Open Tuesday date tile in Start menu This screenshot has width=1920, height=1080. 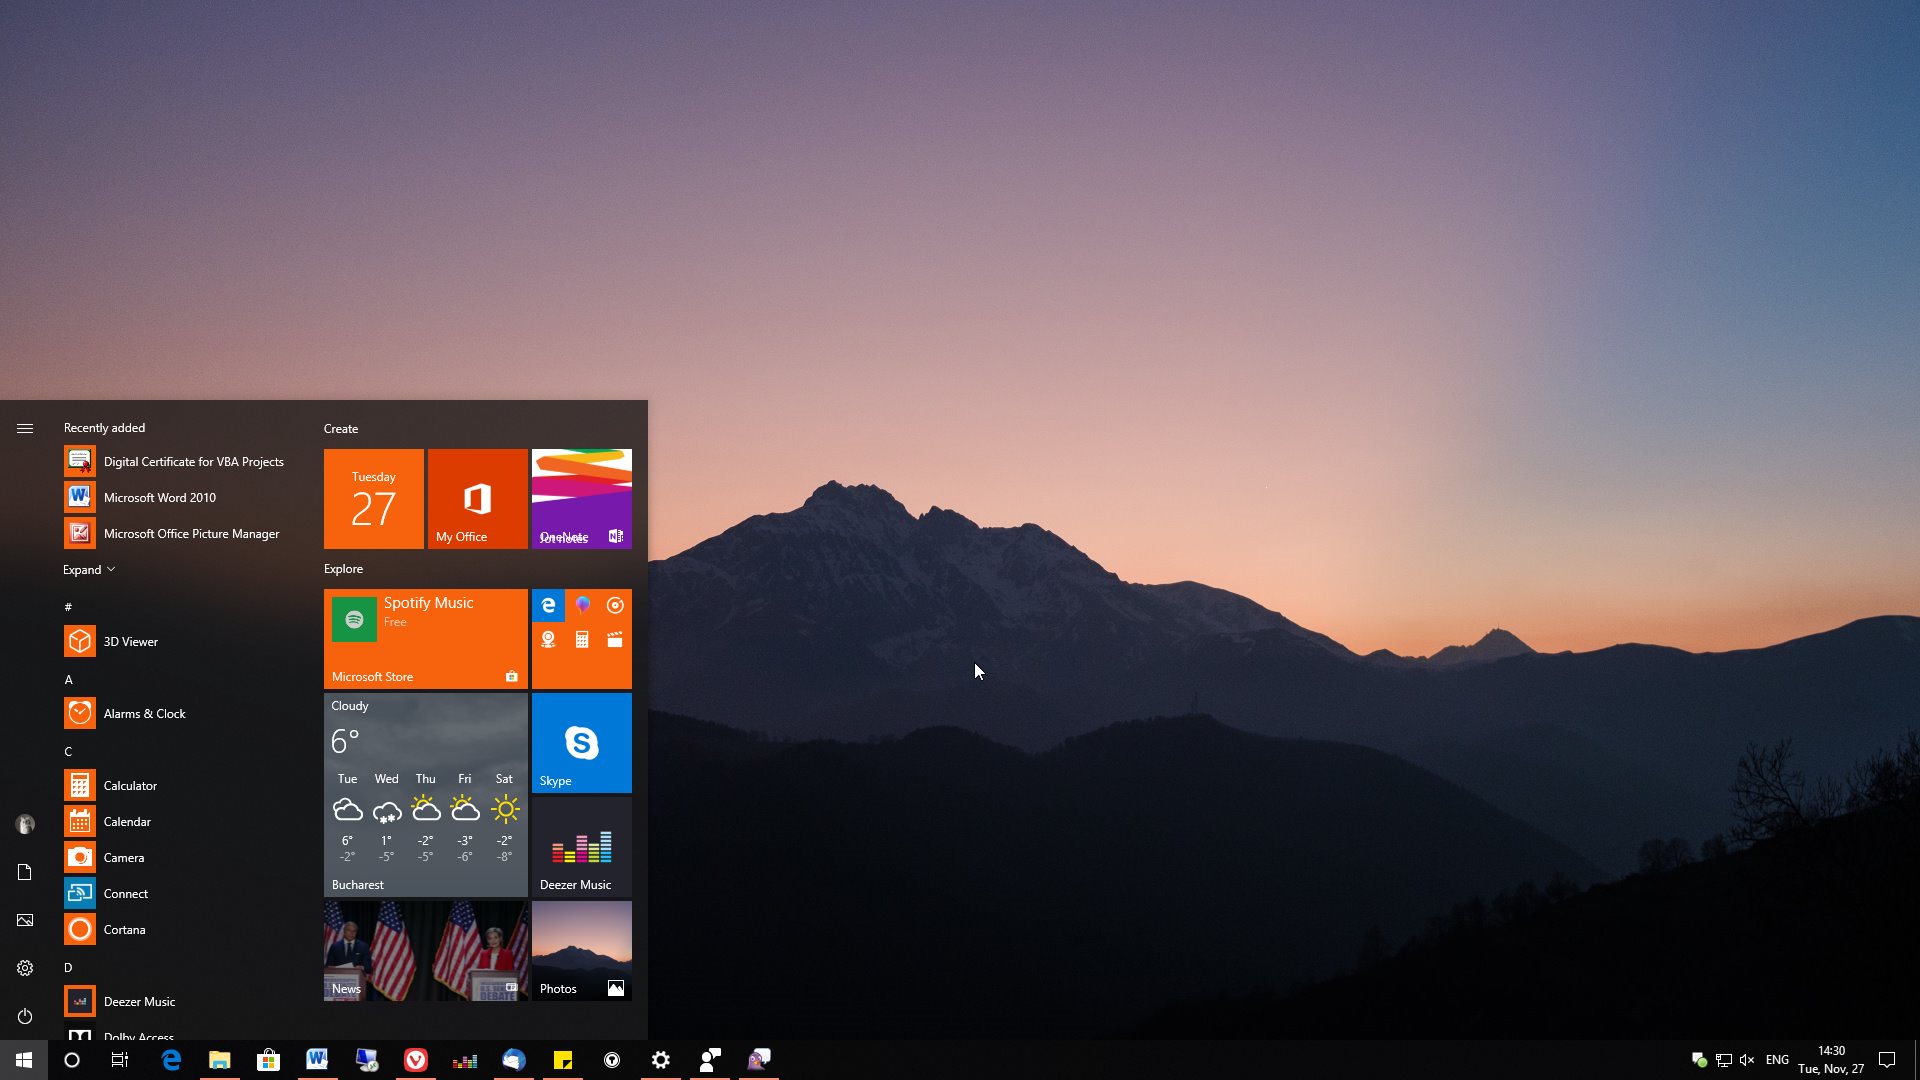373,498
